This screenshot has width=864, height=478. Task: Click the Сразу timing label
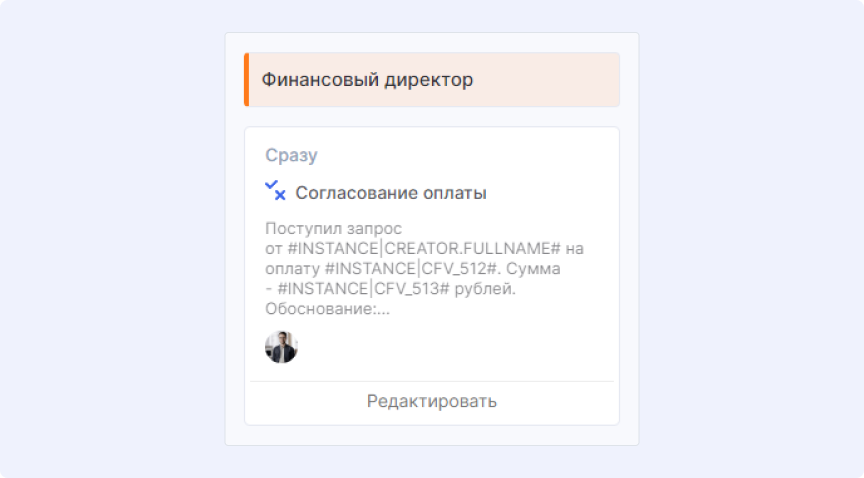pos(291,156)
